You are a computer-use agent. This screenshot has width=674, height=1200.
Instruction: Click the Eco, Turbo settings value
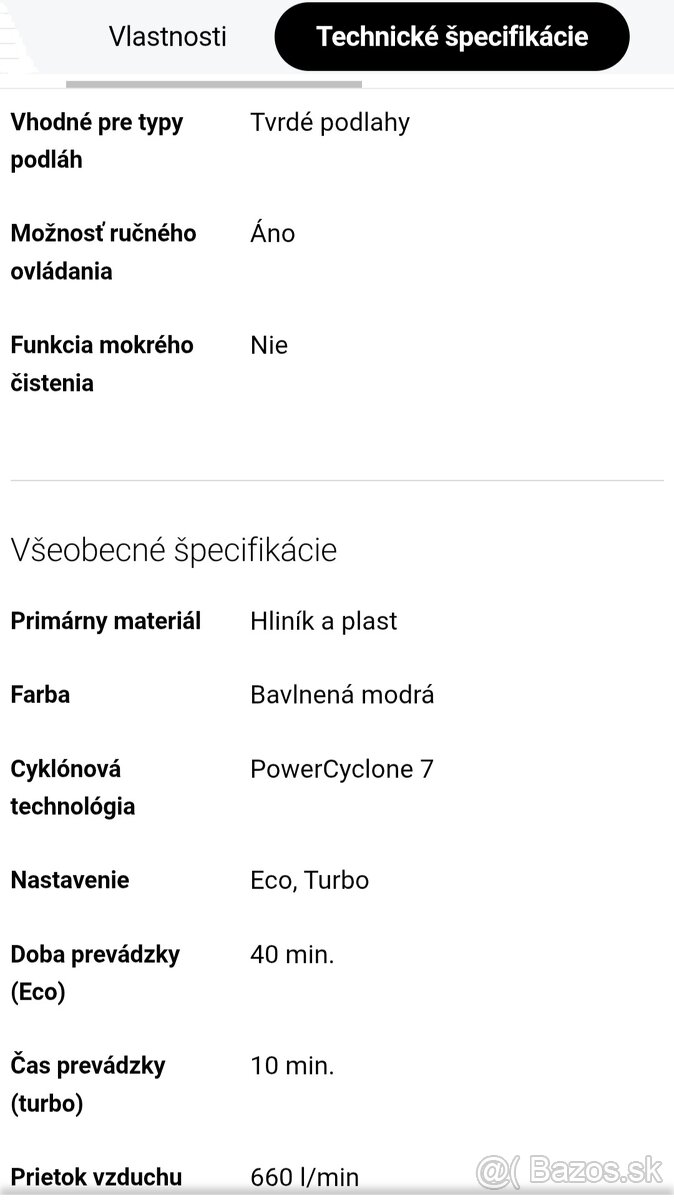(309, 880)
